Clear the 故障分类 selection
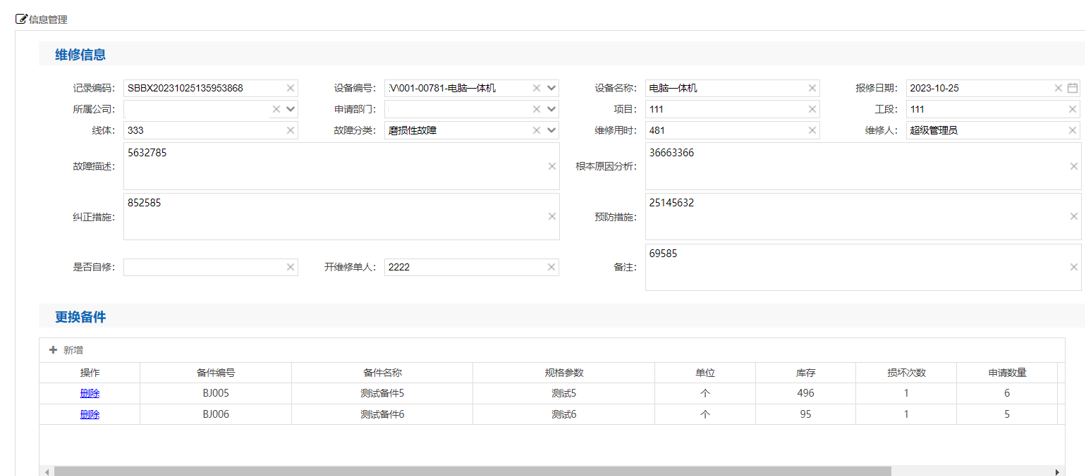This screenshot has width=1085, height=476. [x=536, y=130]
